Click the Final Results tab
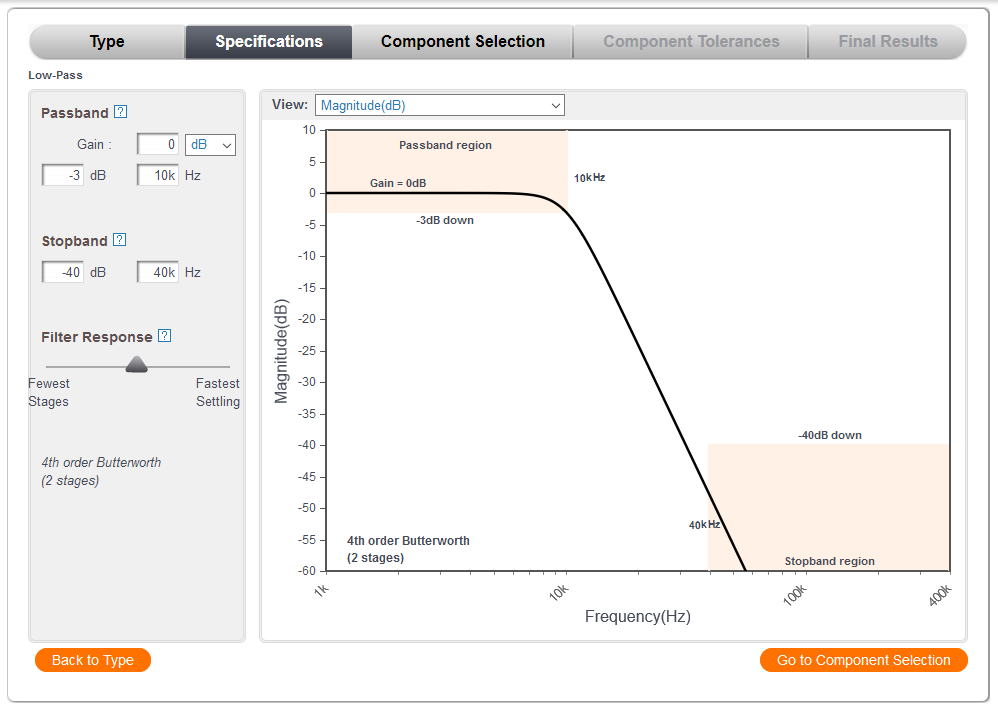 pyautogui.click(x=888, y=42)
